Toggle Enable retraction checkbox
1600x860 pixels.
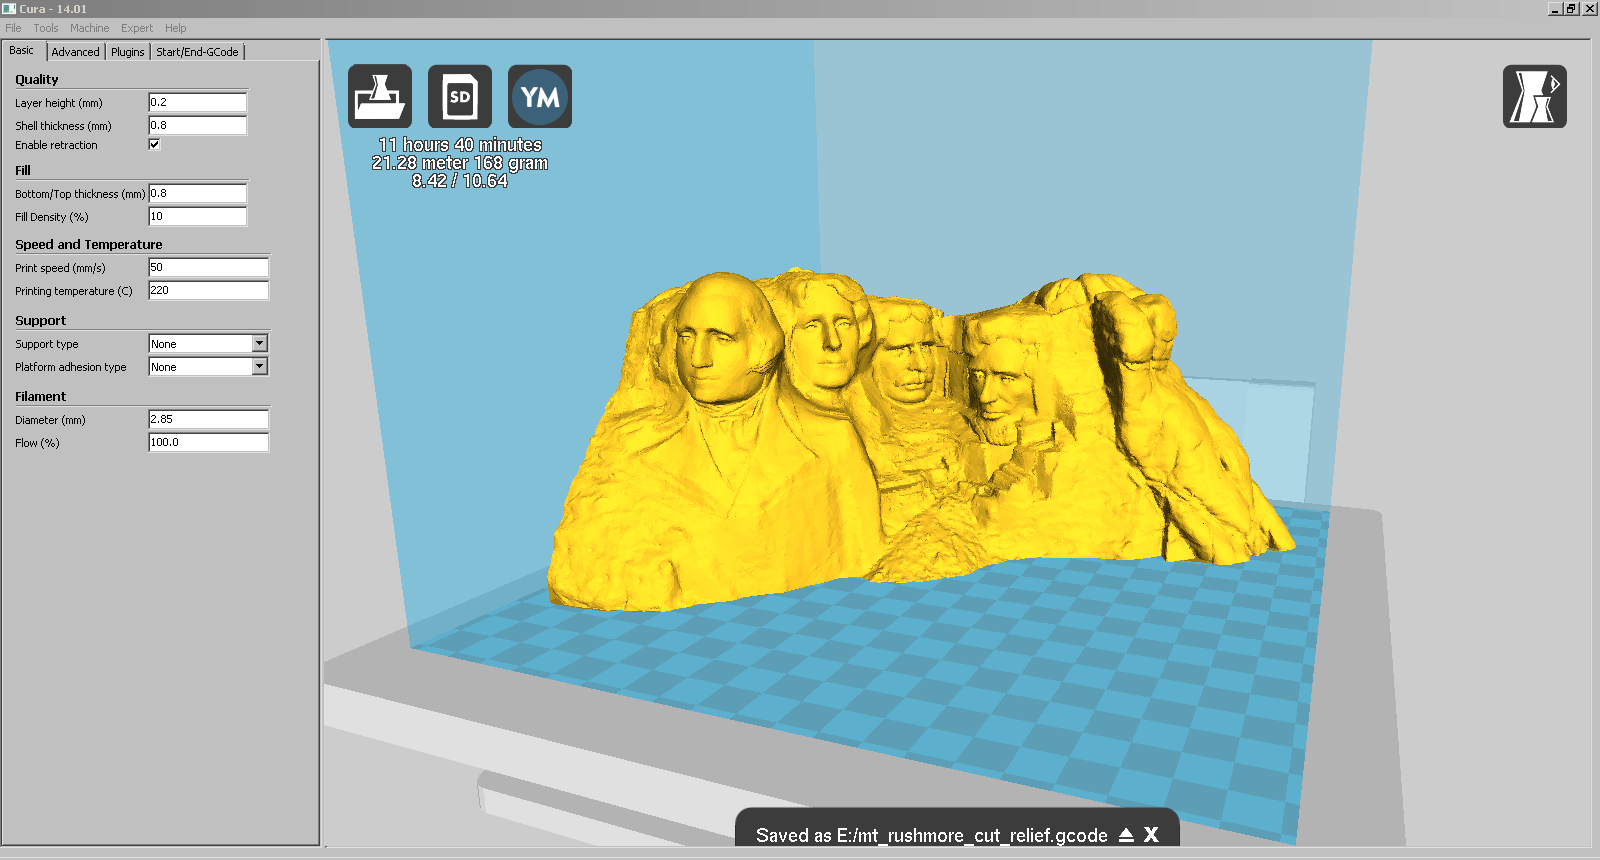(x=154, y=144)
